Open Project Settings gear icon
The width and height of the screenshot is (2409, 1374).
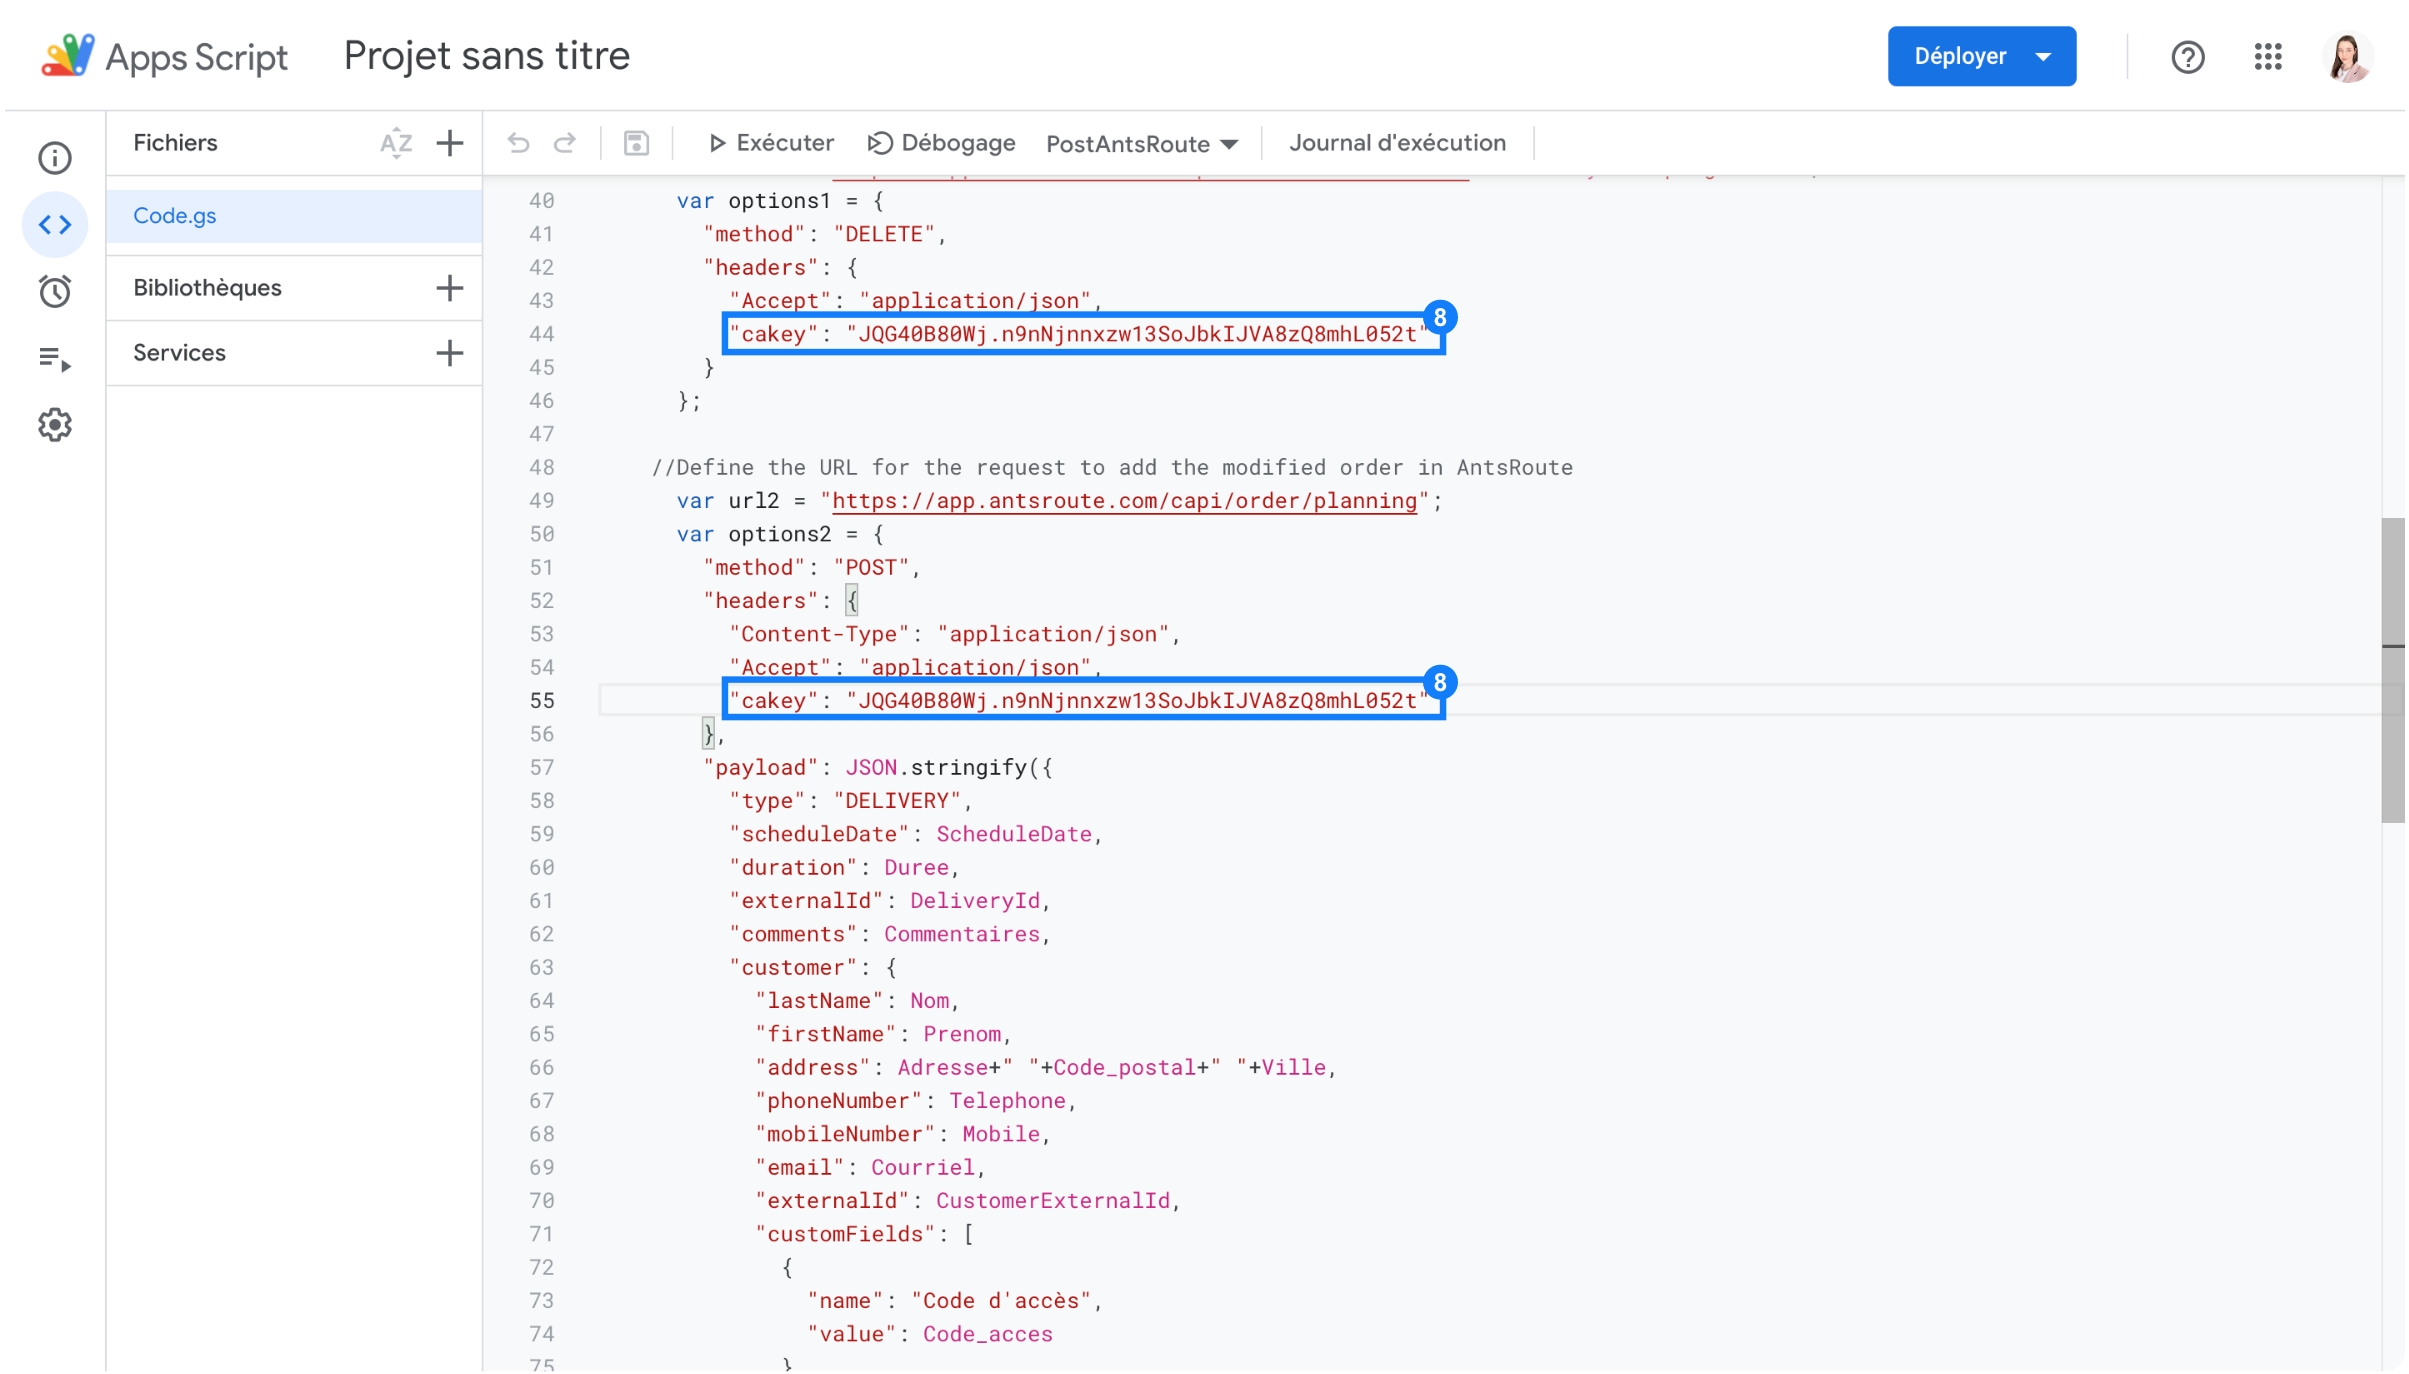pyautogui.click(x=55, y=425)
